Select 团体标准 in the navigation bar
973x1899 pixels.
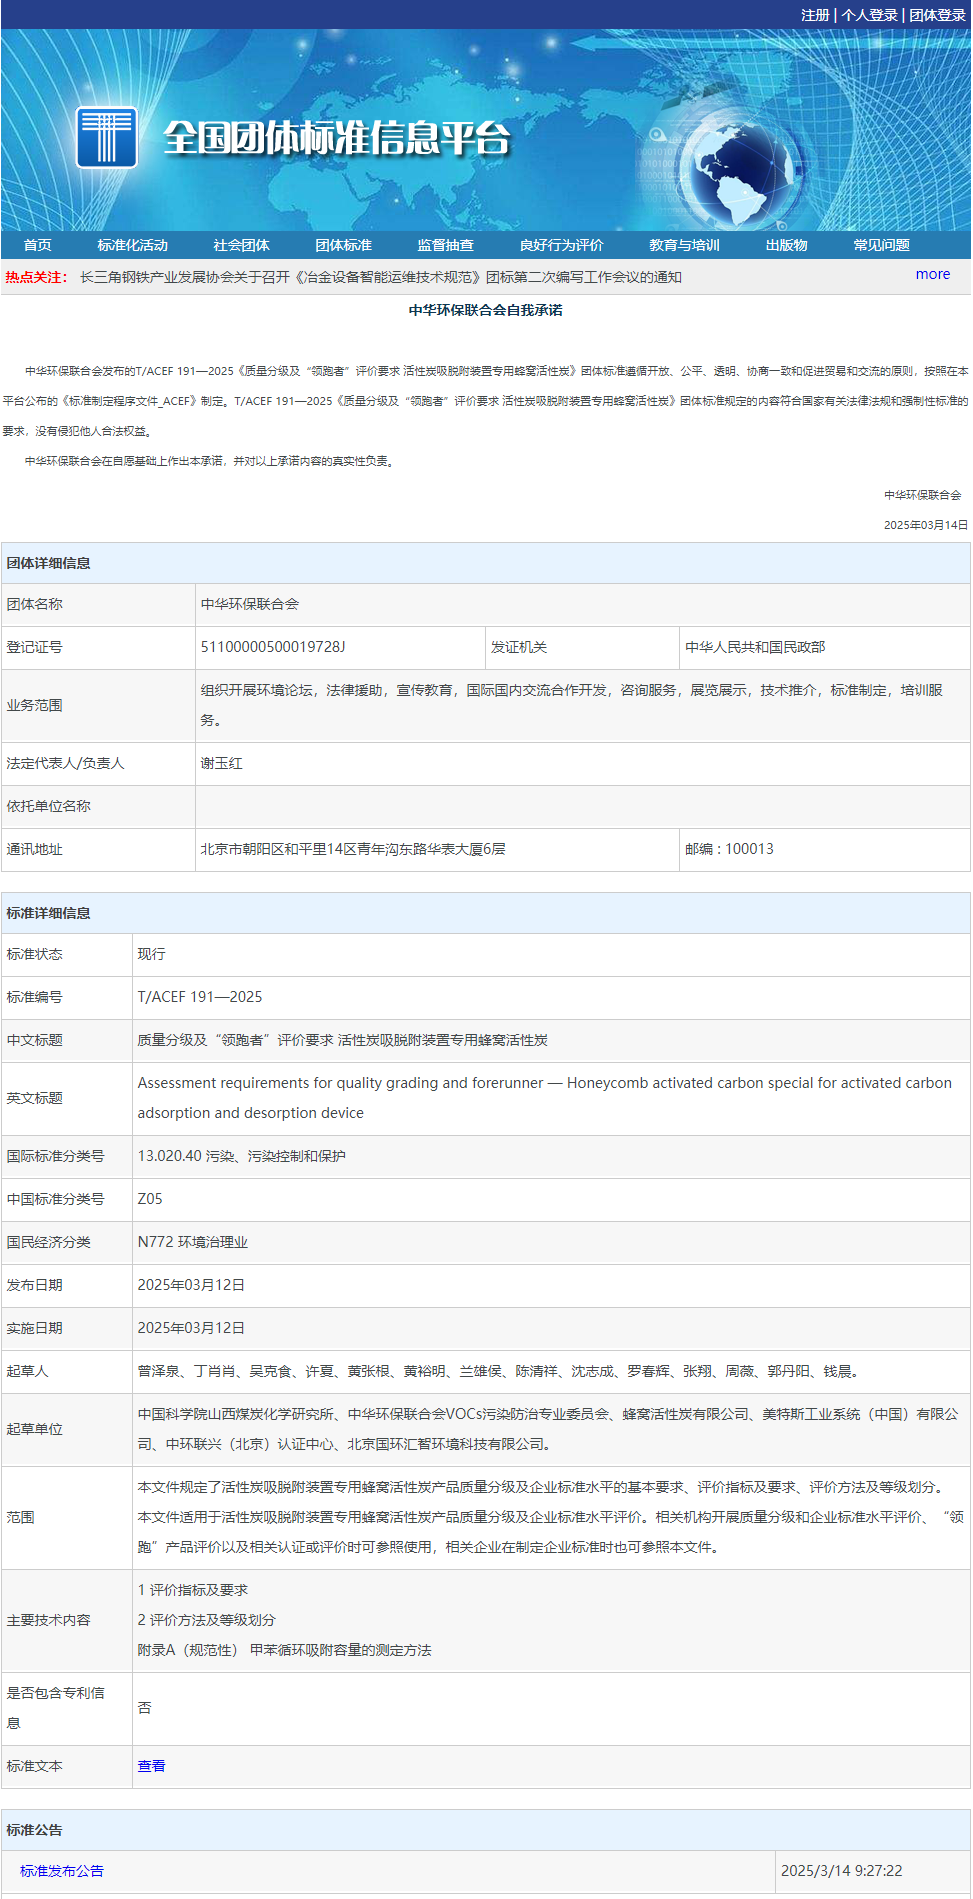click(343, 245)
